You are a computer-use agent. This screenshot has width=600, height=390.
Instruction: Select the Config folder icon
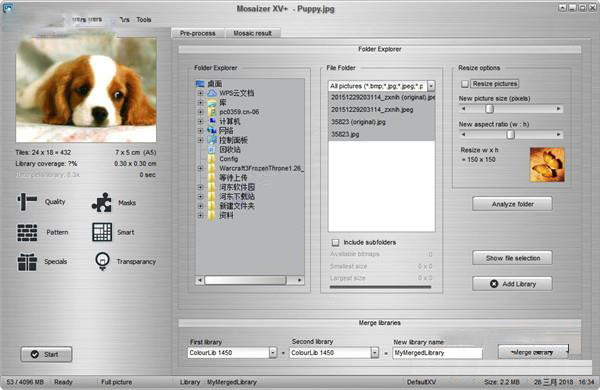(212, 159)
